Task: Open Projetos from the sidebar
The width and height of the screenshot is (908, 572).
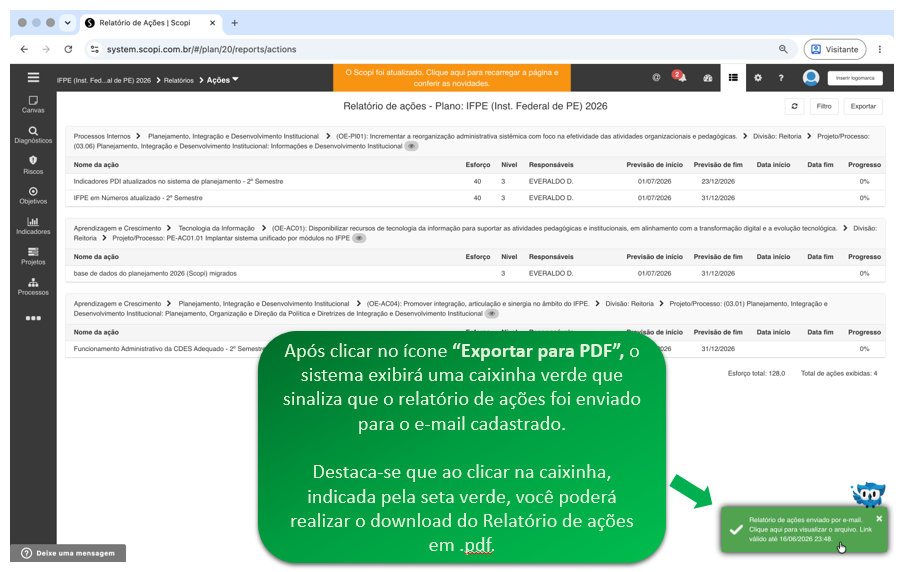Action: pos(33,256)
